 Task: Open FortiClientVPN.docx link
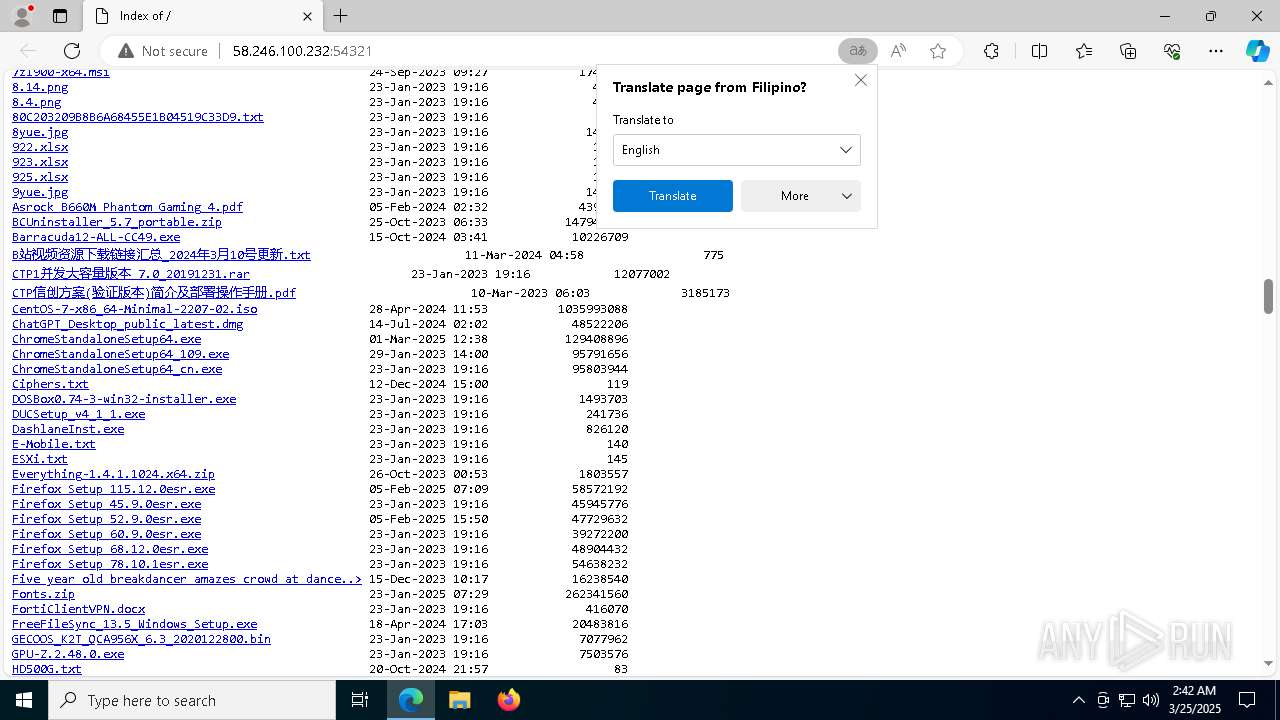[78, 609]
